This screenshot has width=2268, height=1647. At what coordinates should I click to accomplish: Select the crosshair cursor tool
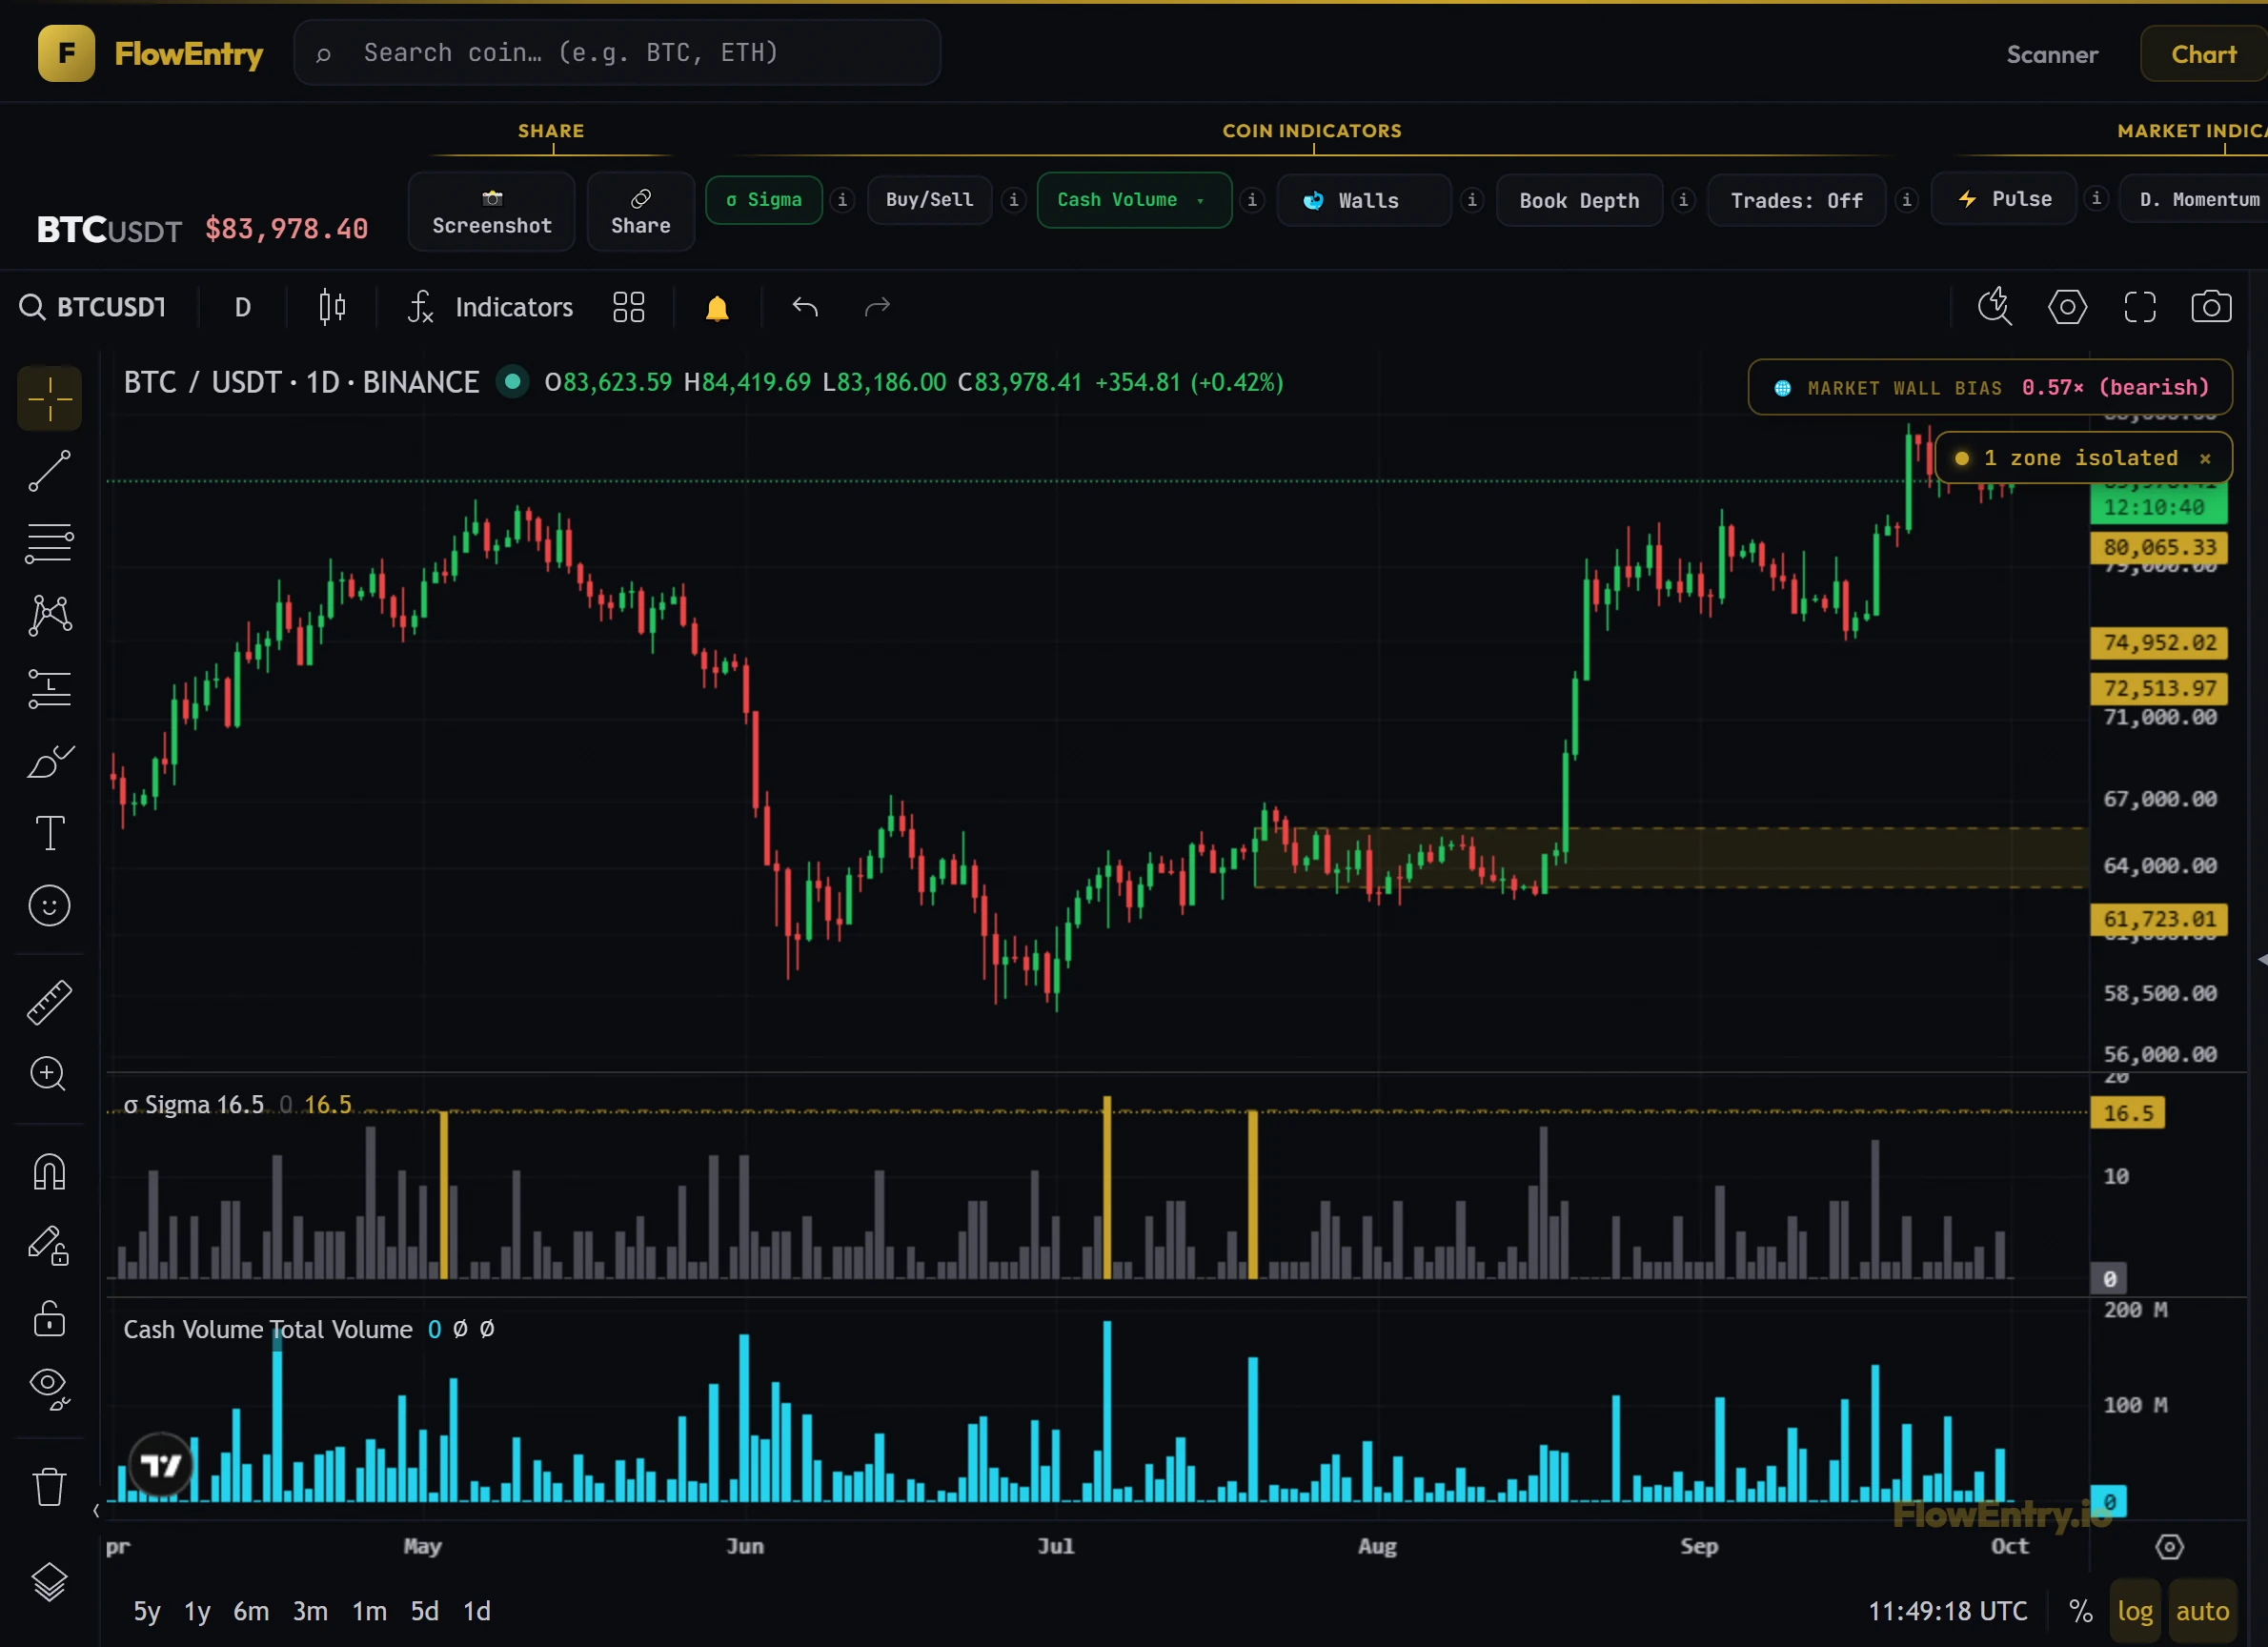pyautogui.click(x=49, y=399)
